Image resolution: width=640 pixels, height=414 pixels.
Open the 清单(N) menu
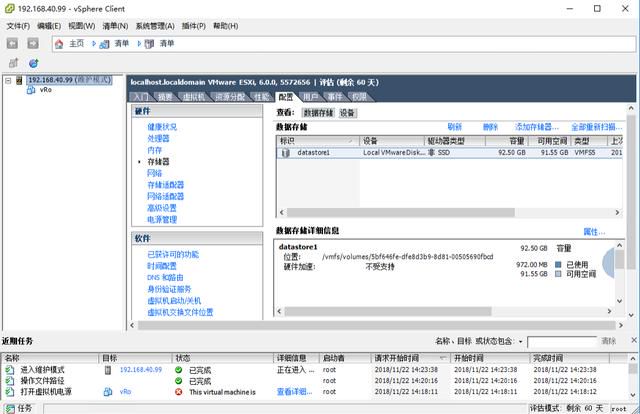click(x=115, y=26)
